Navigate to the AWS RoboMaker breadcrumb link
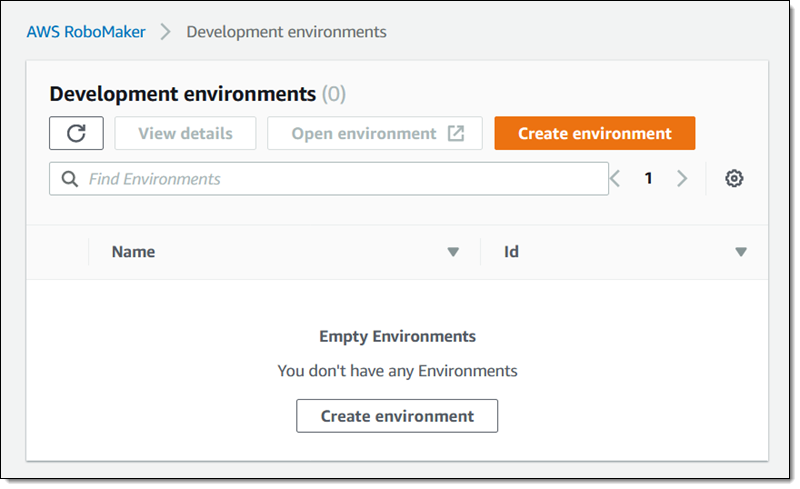This screenshot has height=489, width=800. click(x=86, y=32)
